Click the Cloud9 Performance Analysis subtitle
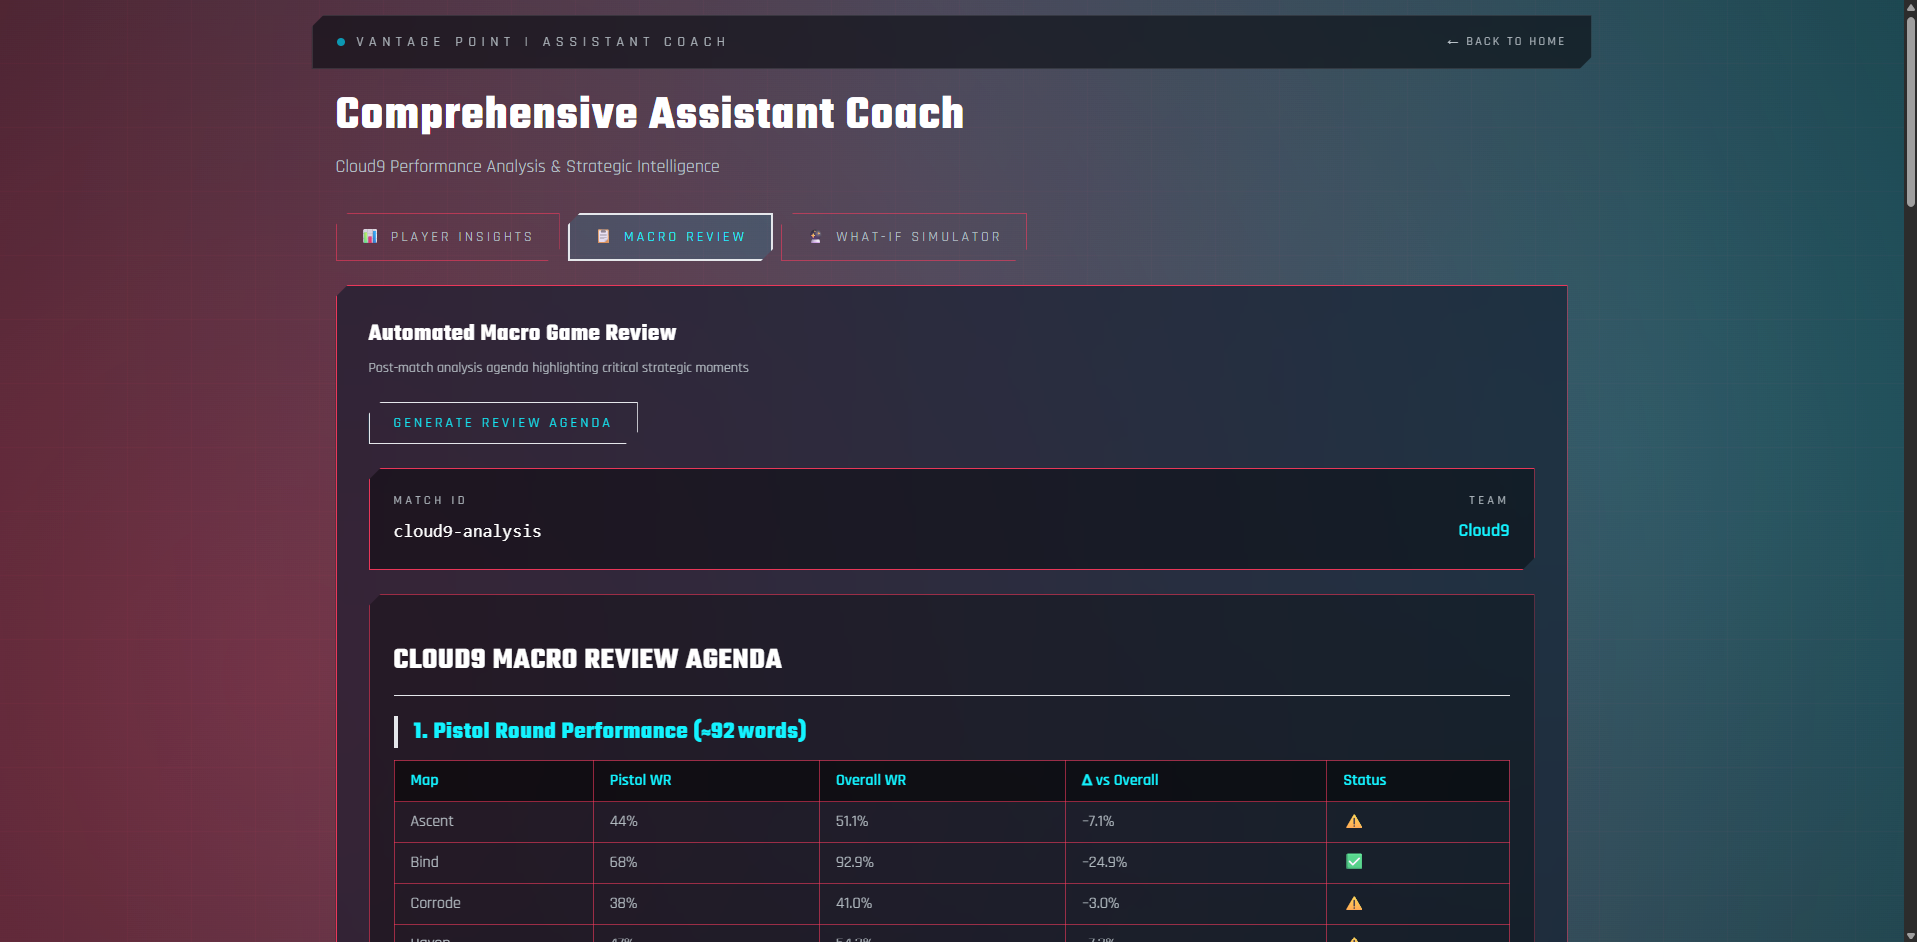Screen dimensions: 1917x942 [527, 166]
